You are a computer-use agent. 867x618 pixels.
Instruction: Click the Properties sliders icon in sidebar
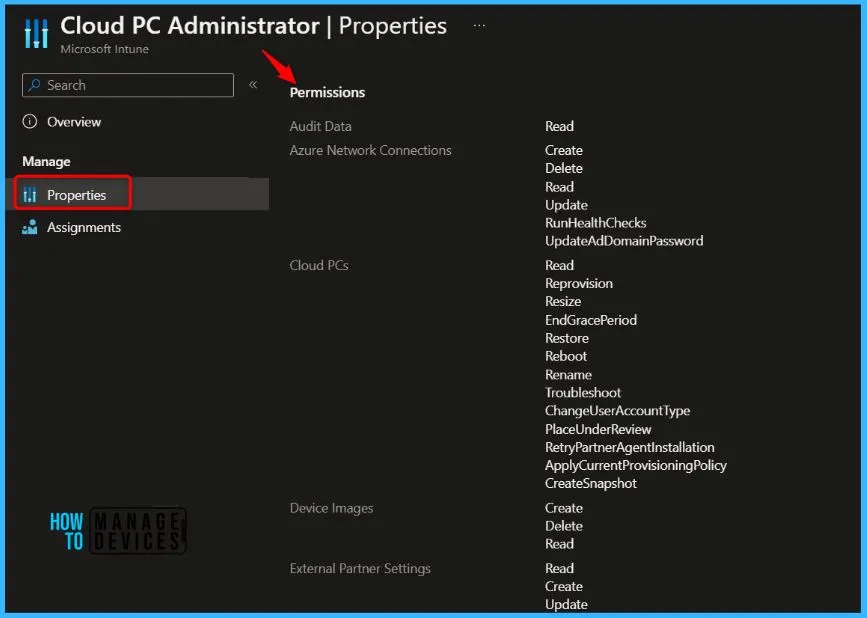coord(30,195)
